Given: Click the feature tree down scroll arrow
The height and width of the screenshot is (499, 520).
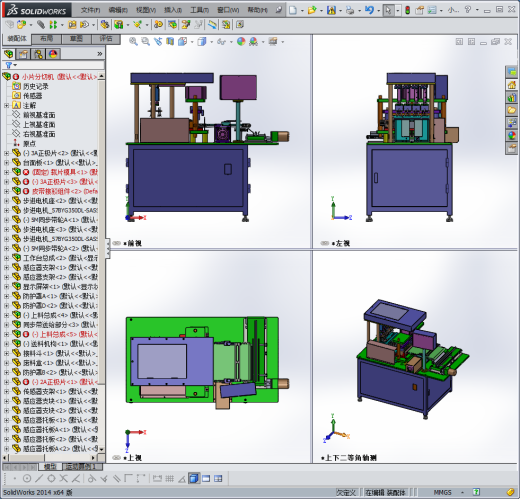Looking at the screenshot, I should pos(101,449).
